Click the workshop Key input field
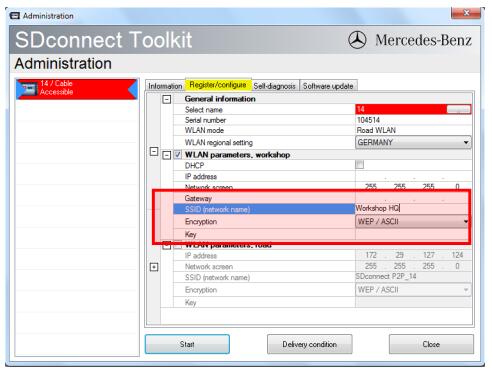 pos(413,234)
